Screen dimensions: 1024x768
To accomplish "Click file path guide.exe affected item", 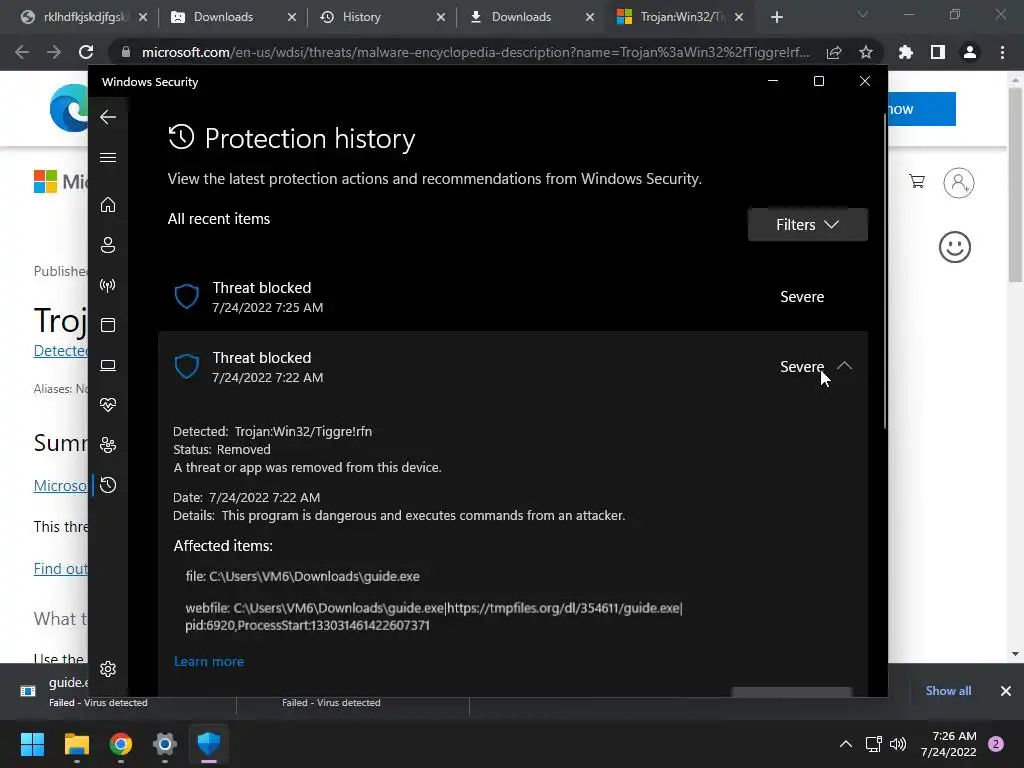I will click(x=302, y=577).
